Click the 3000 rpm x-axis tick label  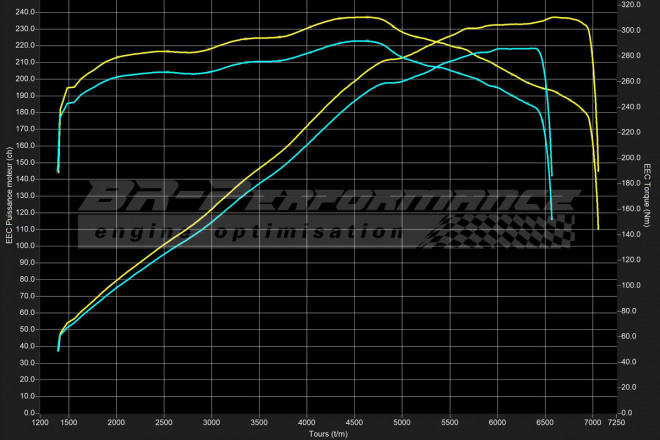[x=211, y=423]
